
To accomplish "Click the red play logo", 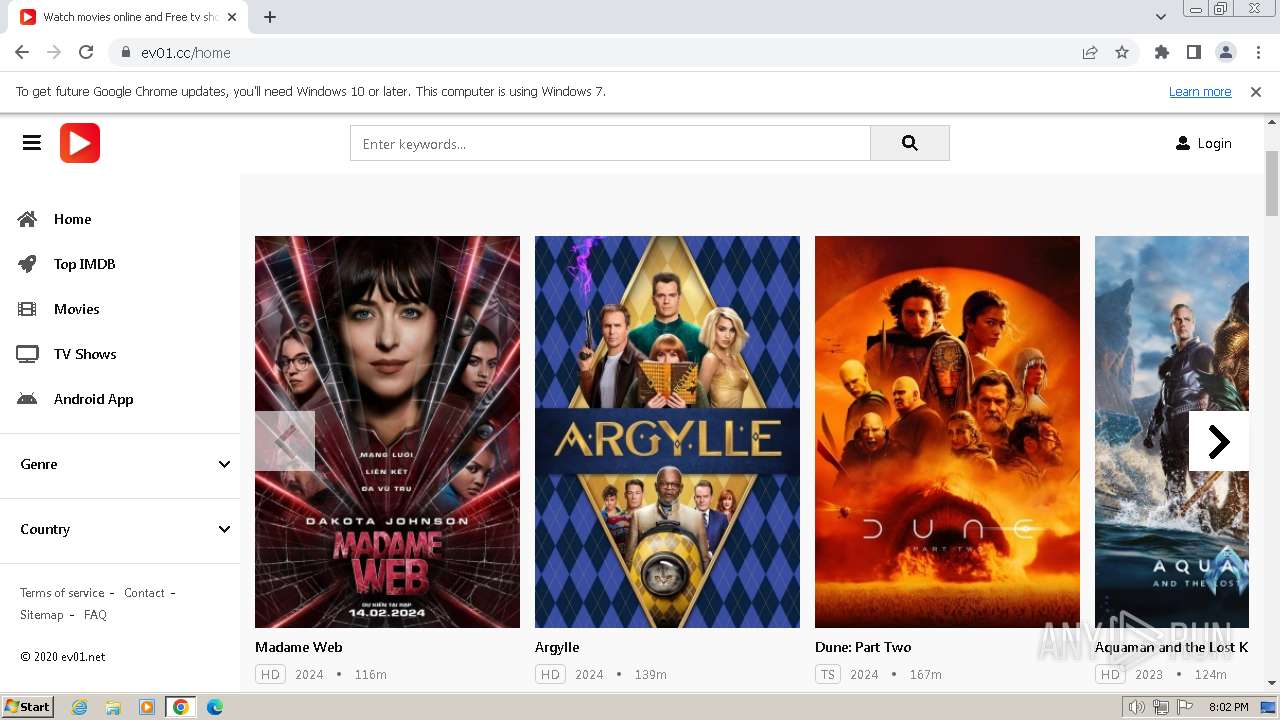I will (x=80, y=143).
